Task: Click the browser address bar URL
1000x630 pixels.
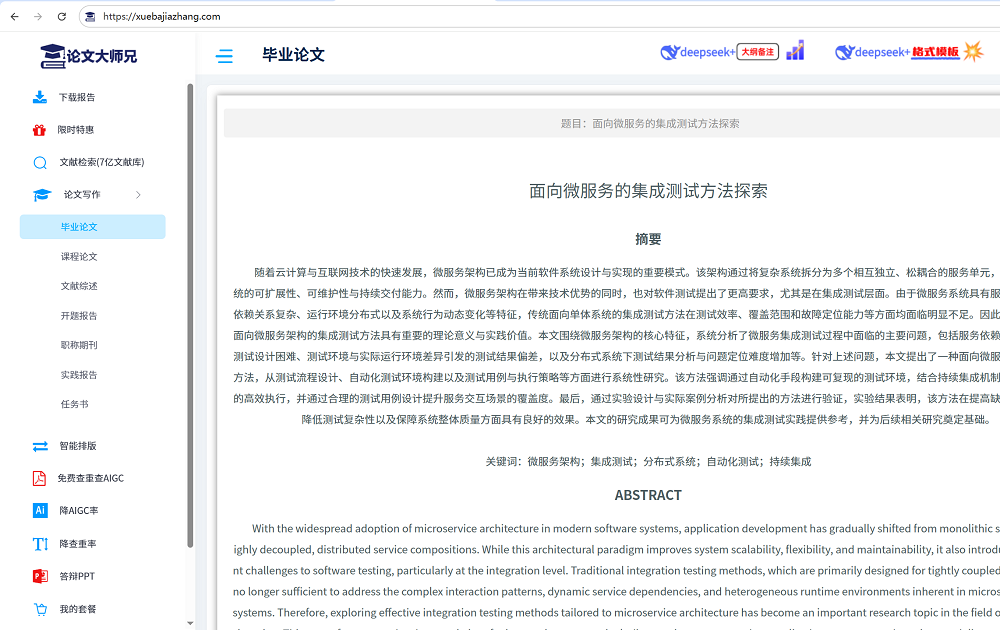Action: point(162,17)
